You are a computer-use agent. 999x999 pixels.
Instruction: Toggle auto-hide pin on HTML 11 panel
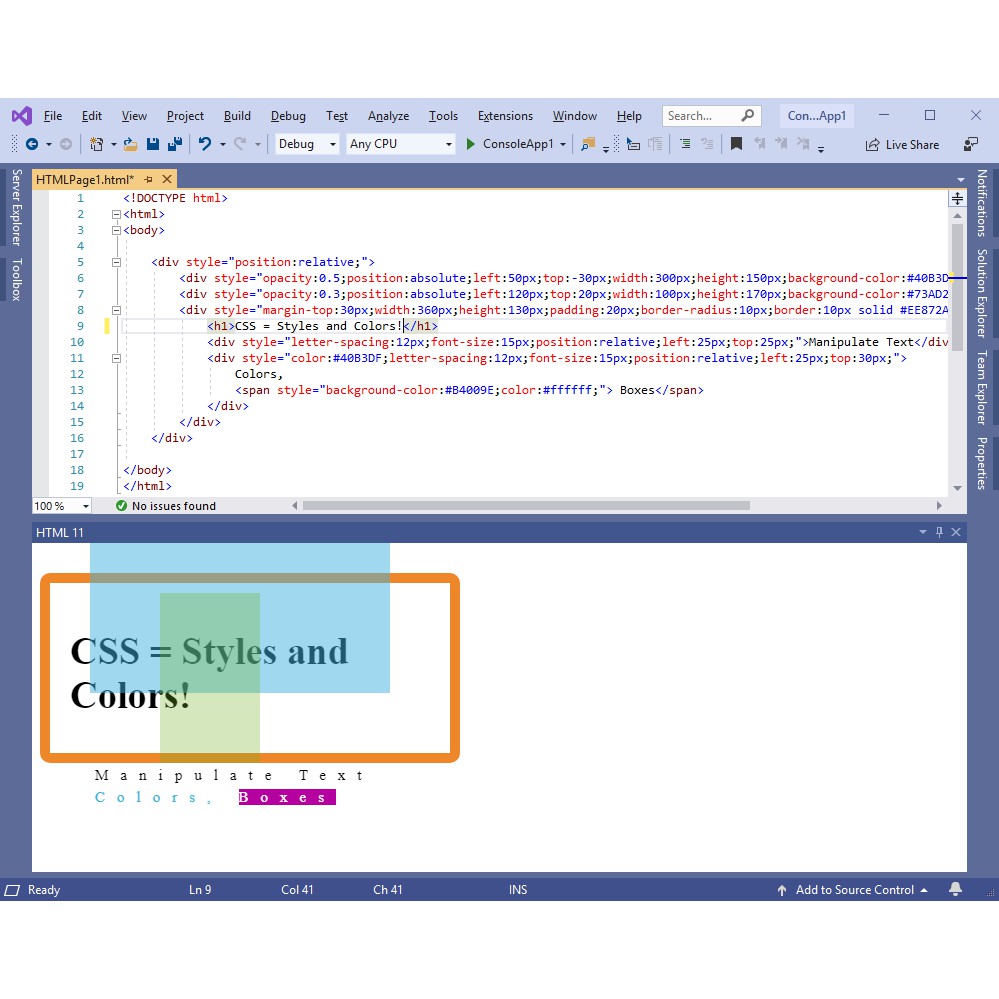939,532
